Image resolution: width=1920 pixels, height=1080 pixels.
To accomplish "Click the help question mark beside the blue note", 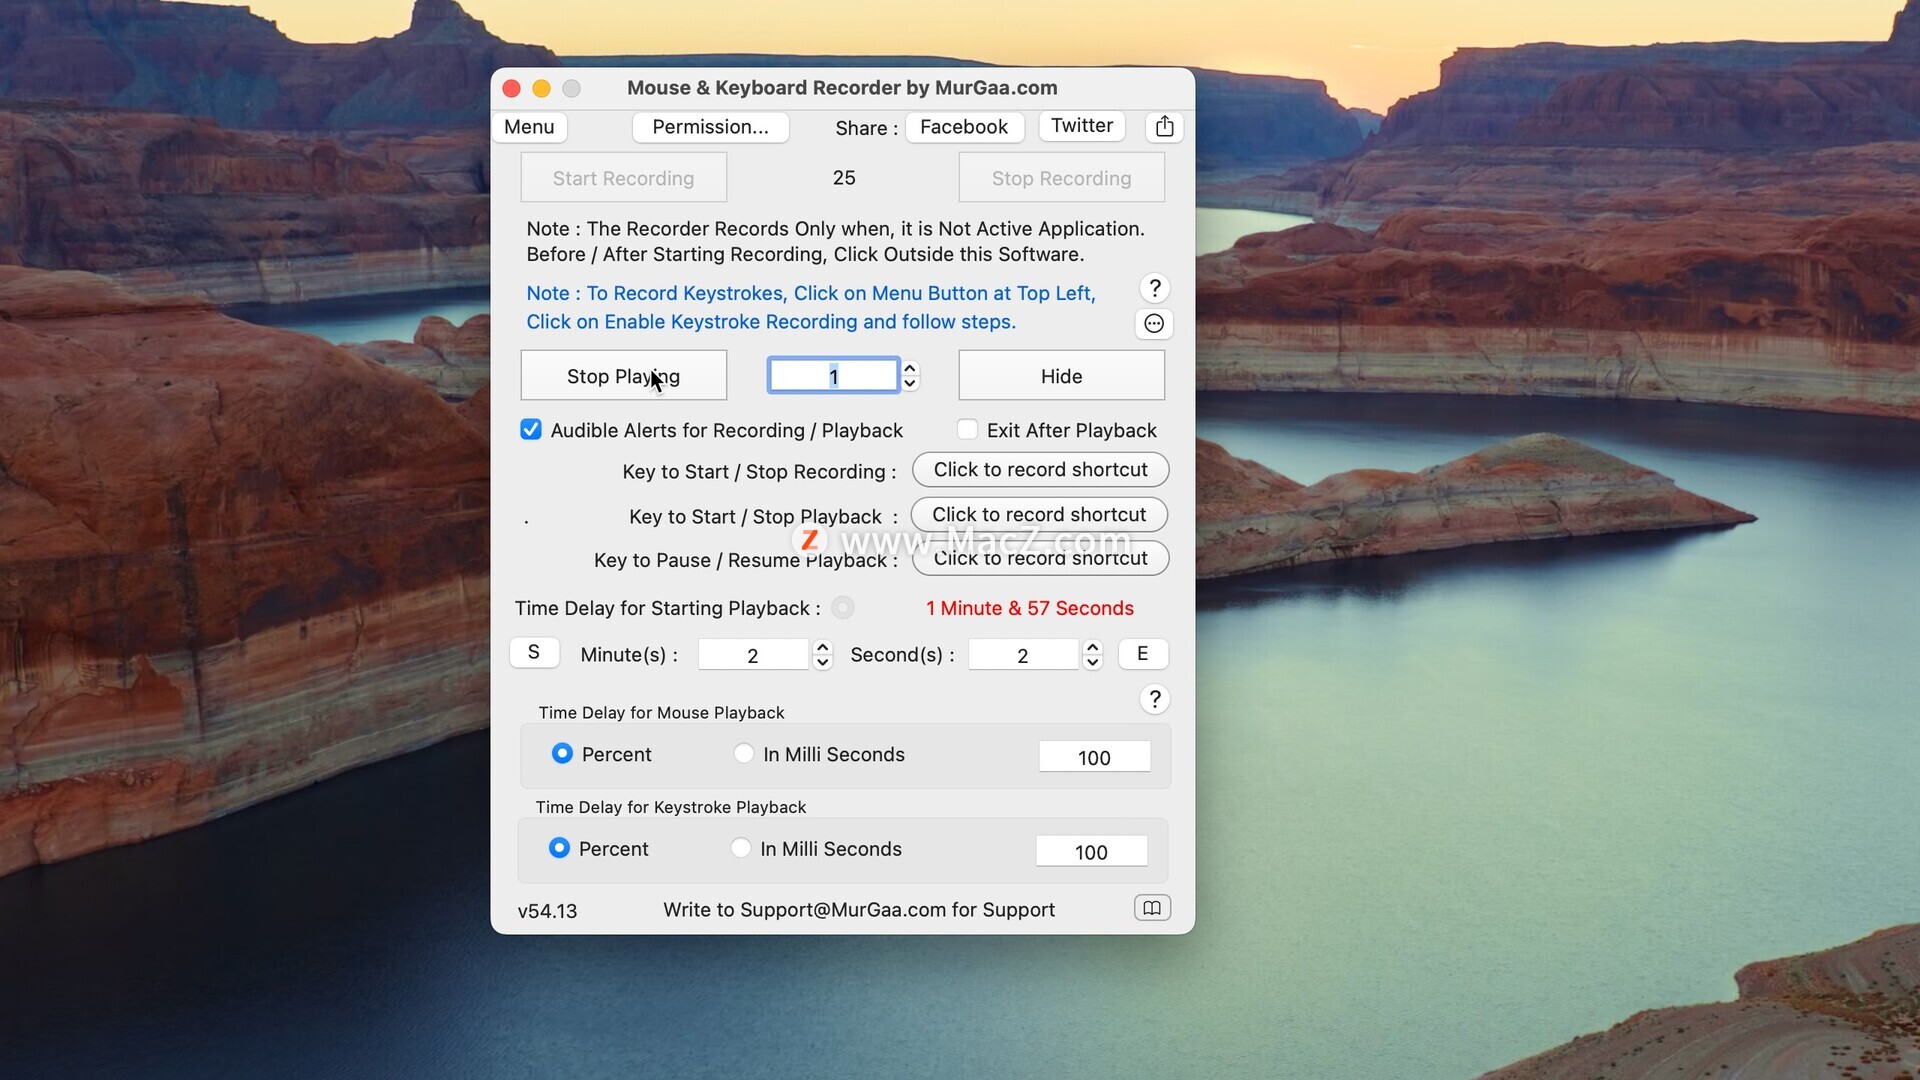I will pyautogui.click(x=1155, y=288).
